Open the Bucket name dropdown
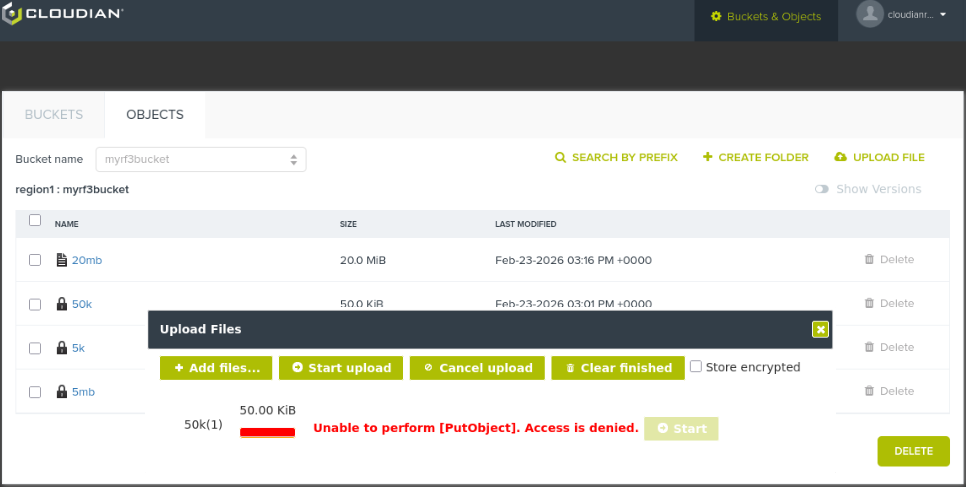This screenshot has height=487, width=966. (x=200, y=159)
